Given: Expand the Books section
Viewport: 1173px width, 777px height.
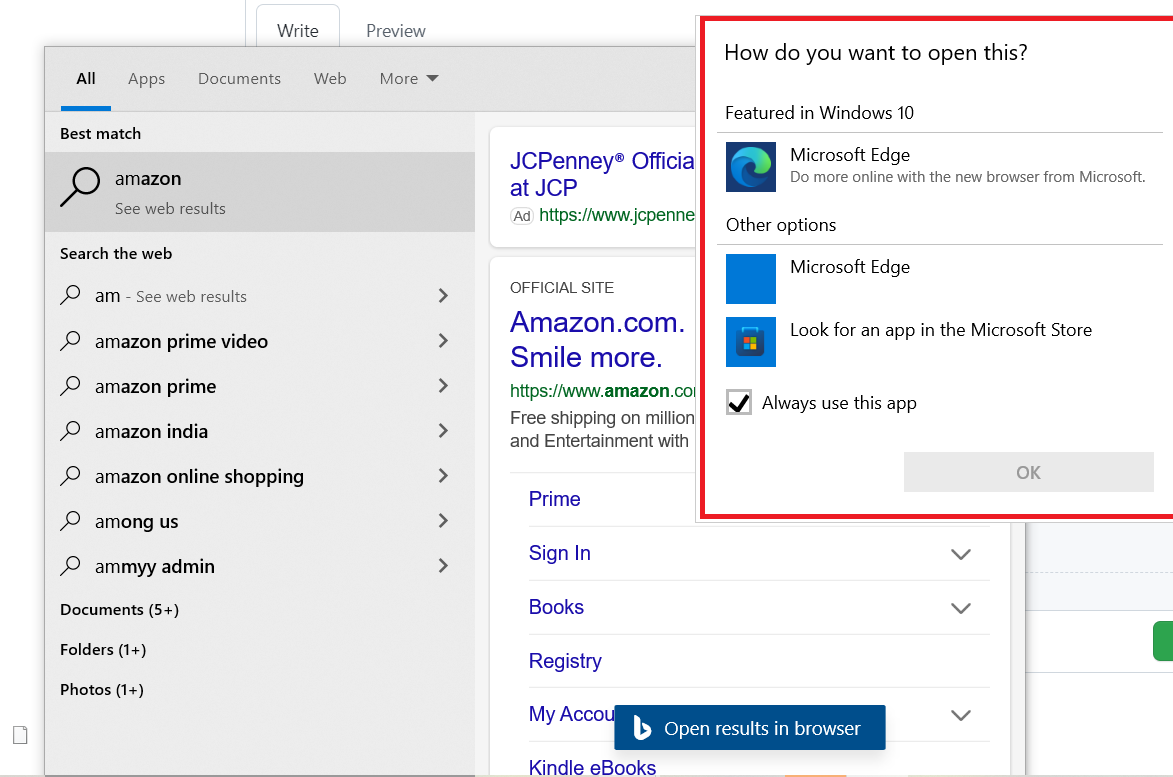Looking at the screenshot, I should 960,607.
